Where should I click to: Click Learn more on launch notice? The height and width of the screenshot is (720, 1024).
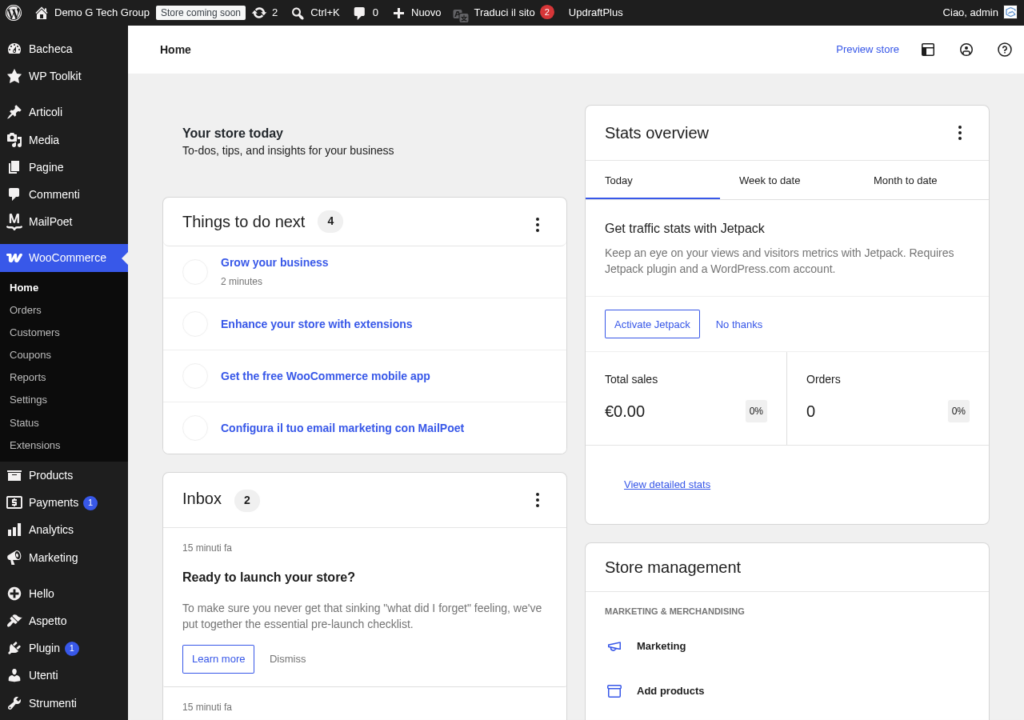pyautogui.click(x=218, y=659)
